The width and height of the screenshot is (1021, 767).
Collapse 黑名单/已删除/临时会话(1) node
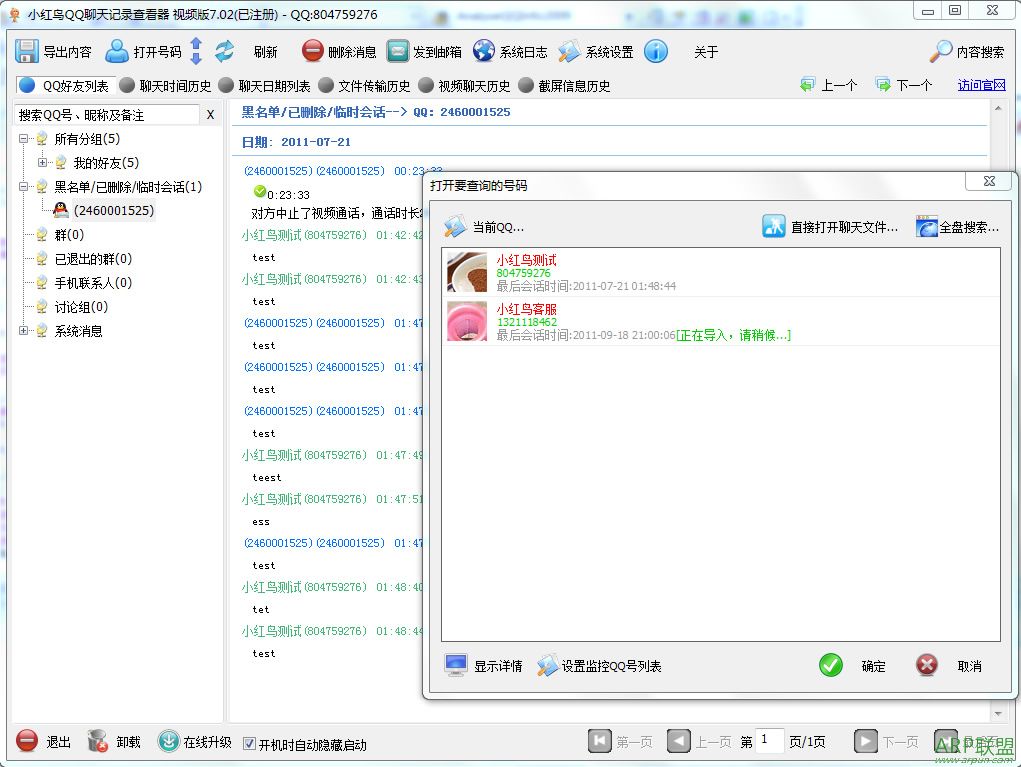(23, 187)
